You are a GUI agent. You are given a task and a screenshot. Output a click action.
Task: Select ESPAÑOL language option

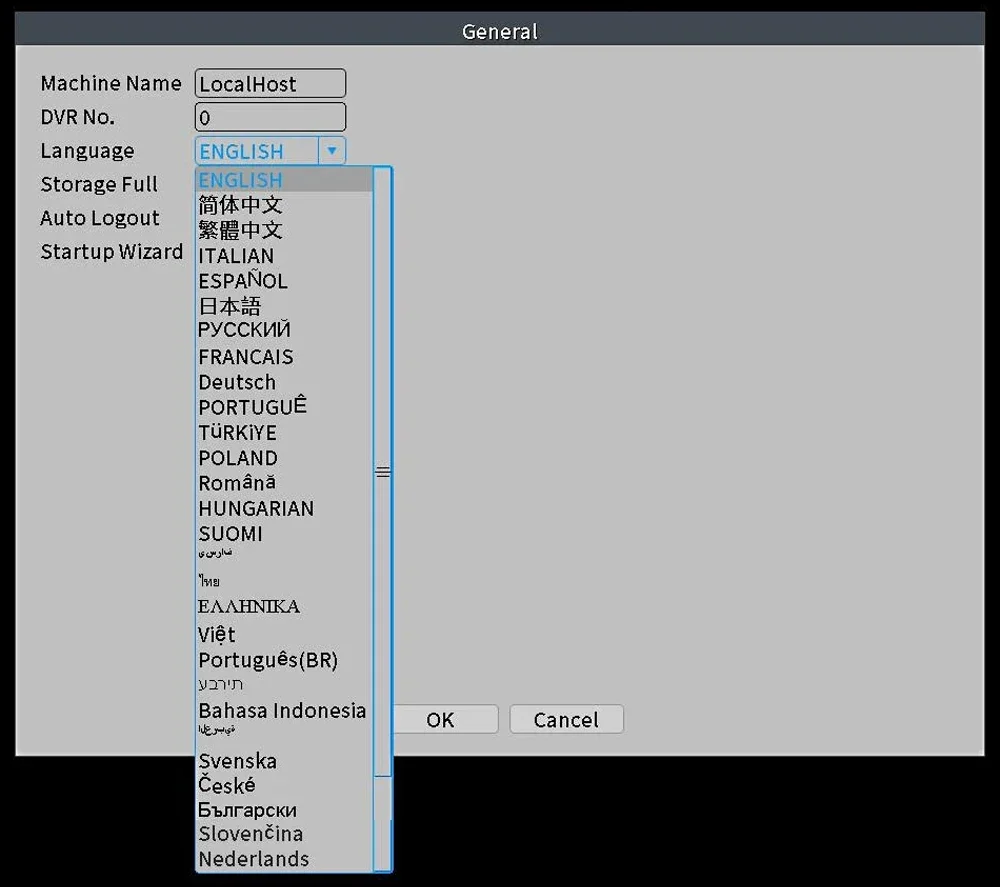click(x=243, y=280)
